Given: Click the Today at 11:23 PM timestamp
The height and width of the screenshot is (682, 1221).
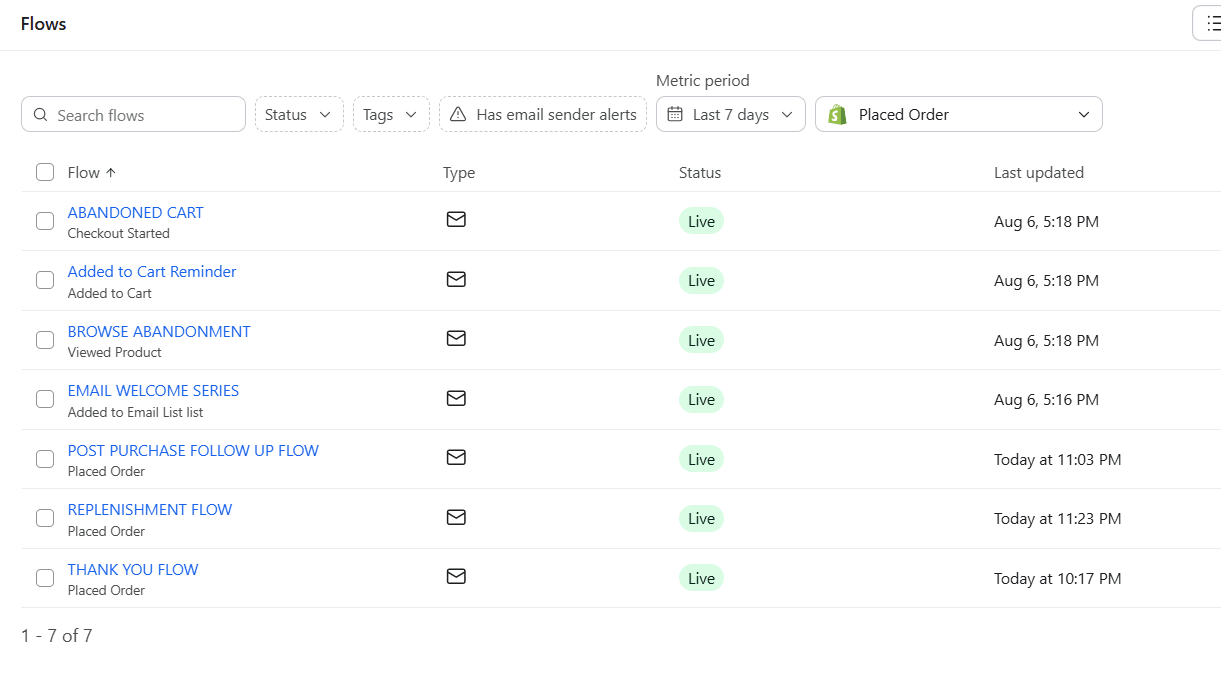Looking at the screenshot, I should tap(1058, 519).
